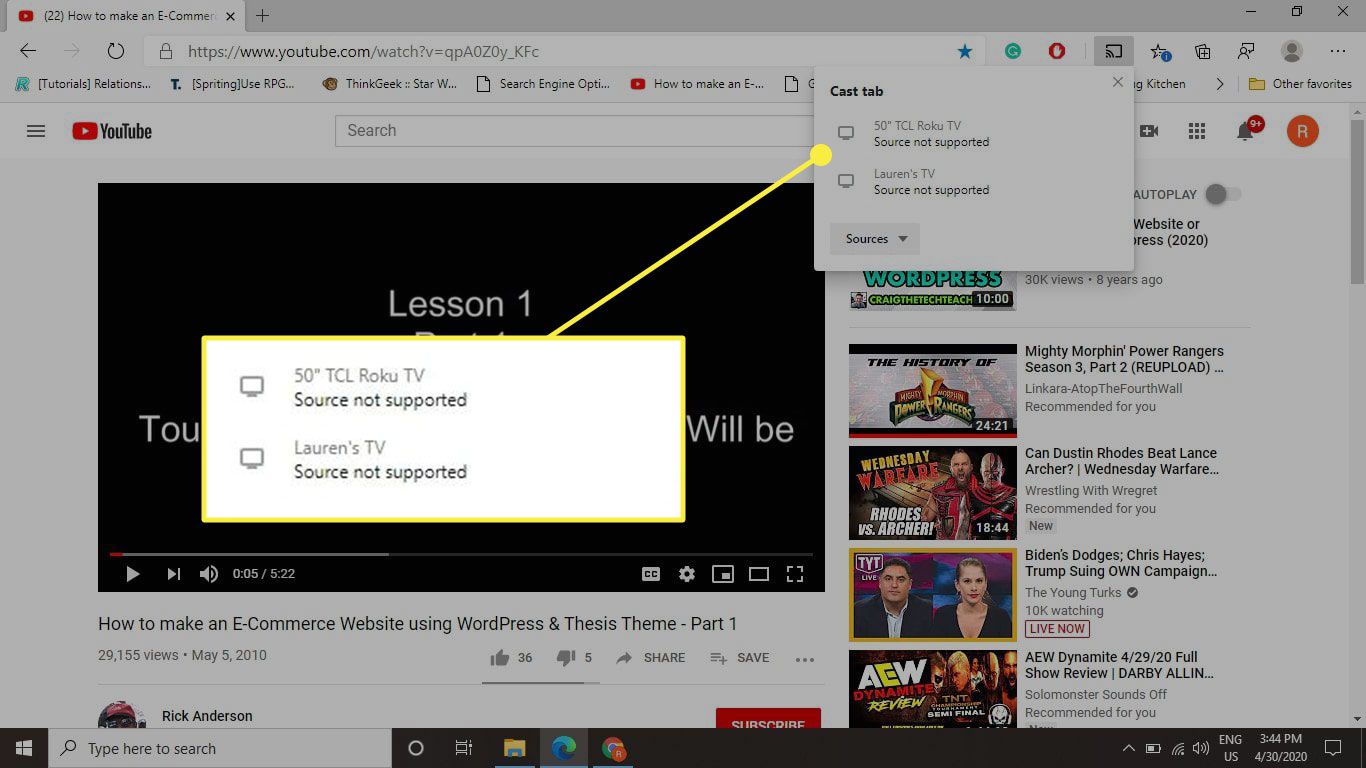The width and height of the screenshot is (1366, 768).
Task: Open Mighty Morphin' Power Rangers video thumbnail
Action: pos(932,390)
